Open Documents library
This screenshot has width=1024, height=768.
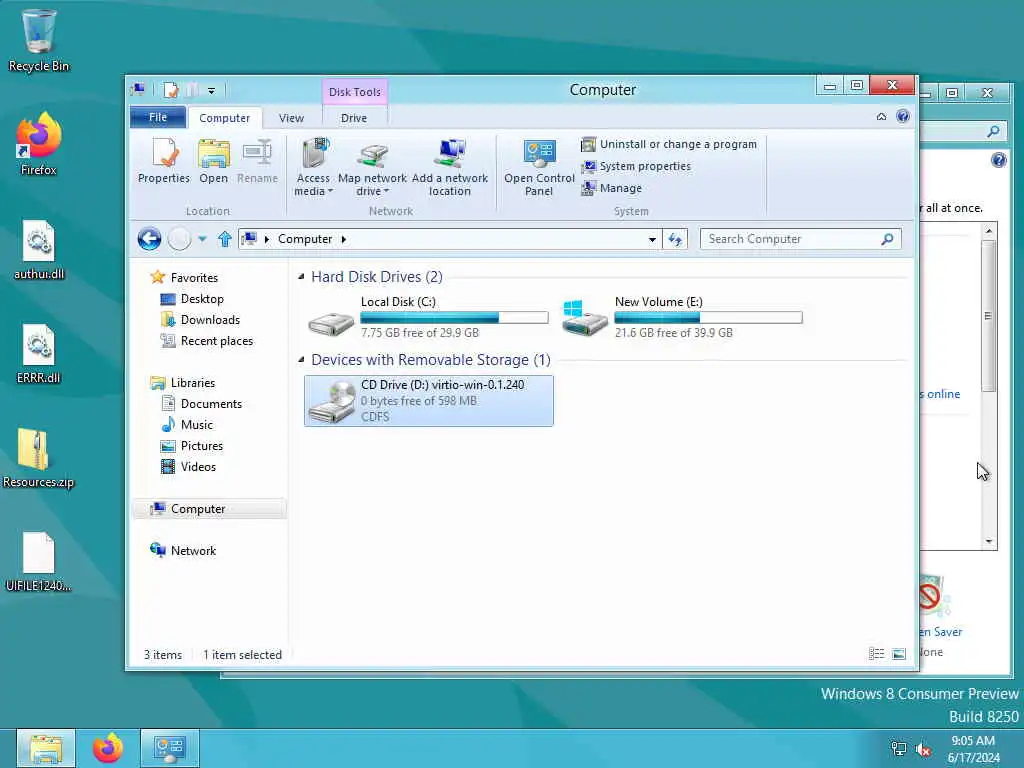pos(211,404)
